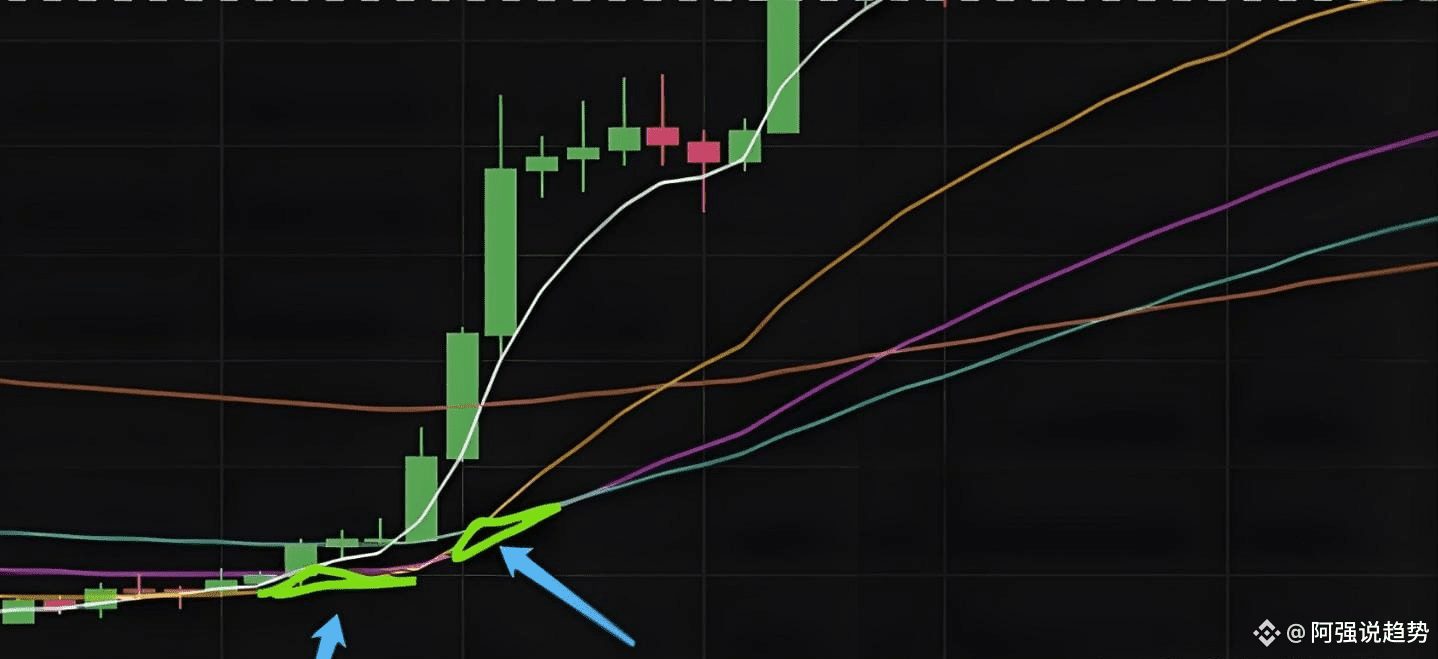Image resolution: width=1438 pixels, height=659 pixels.
Task: Select the long blue arrow pointing up-left
Action: pos(565,595)
